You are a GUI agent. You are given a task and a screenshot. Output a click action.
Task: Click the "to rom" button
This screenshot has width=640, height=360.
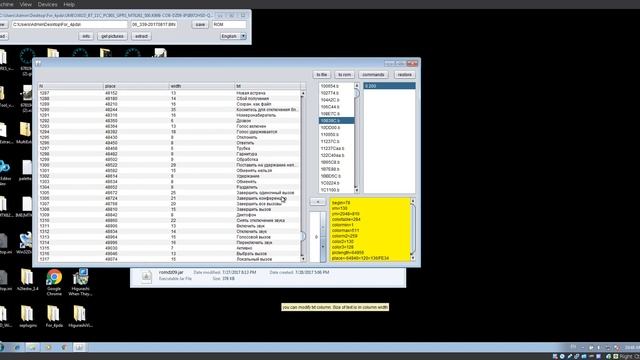[x=344, y=75]
